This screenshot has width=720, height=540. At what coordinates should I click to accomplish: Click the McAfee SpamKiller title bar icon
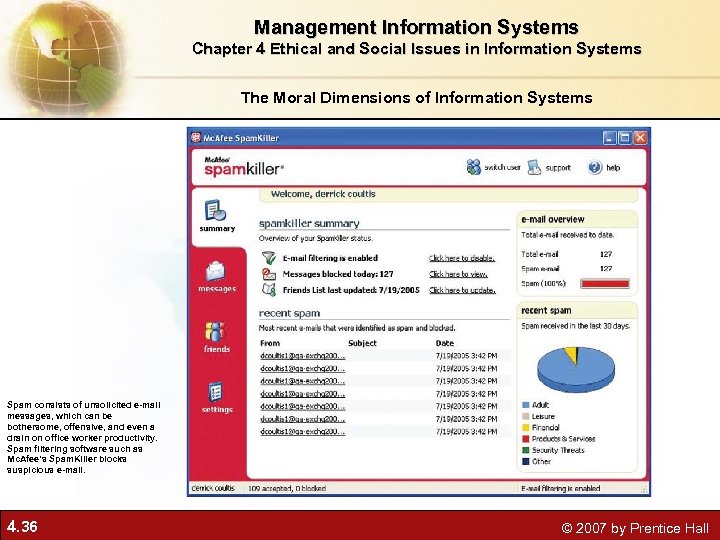tap(196, 137)
